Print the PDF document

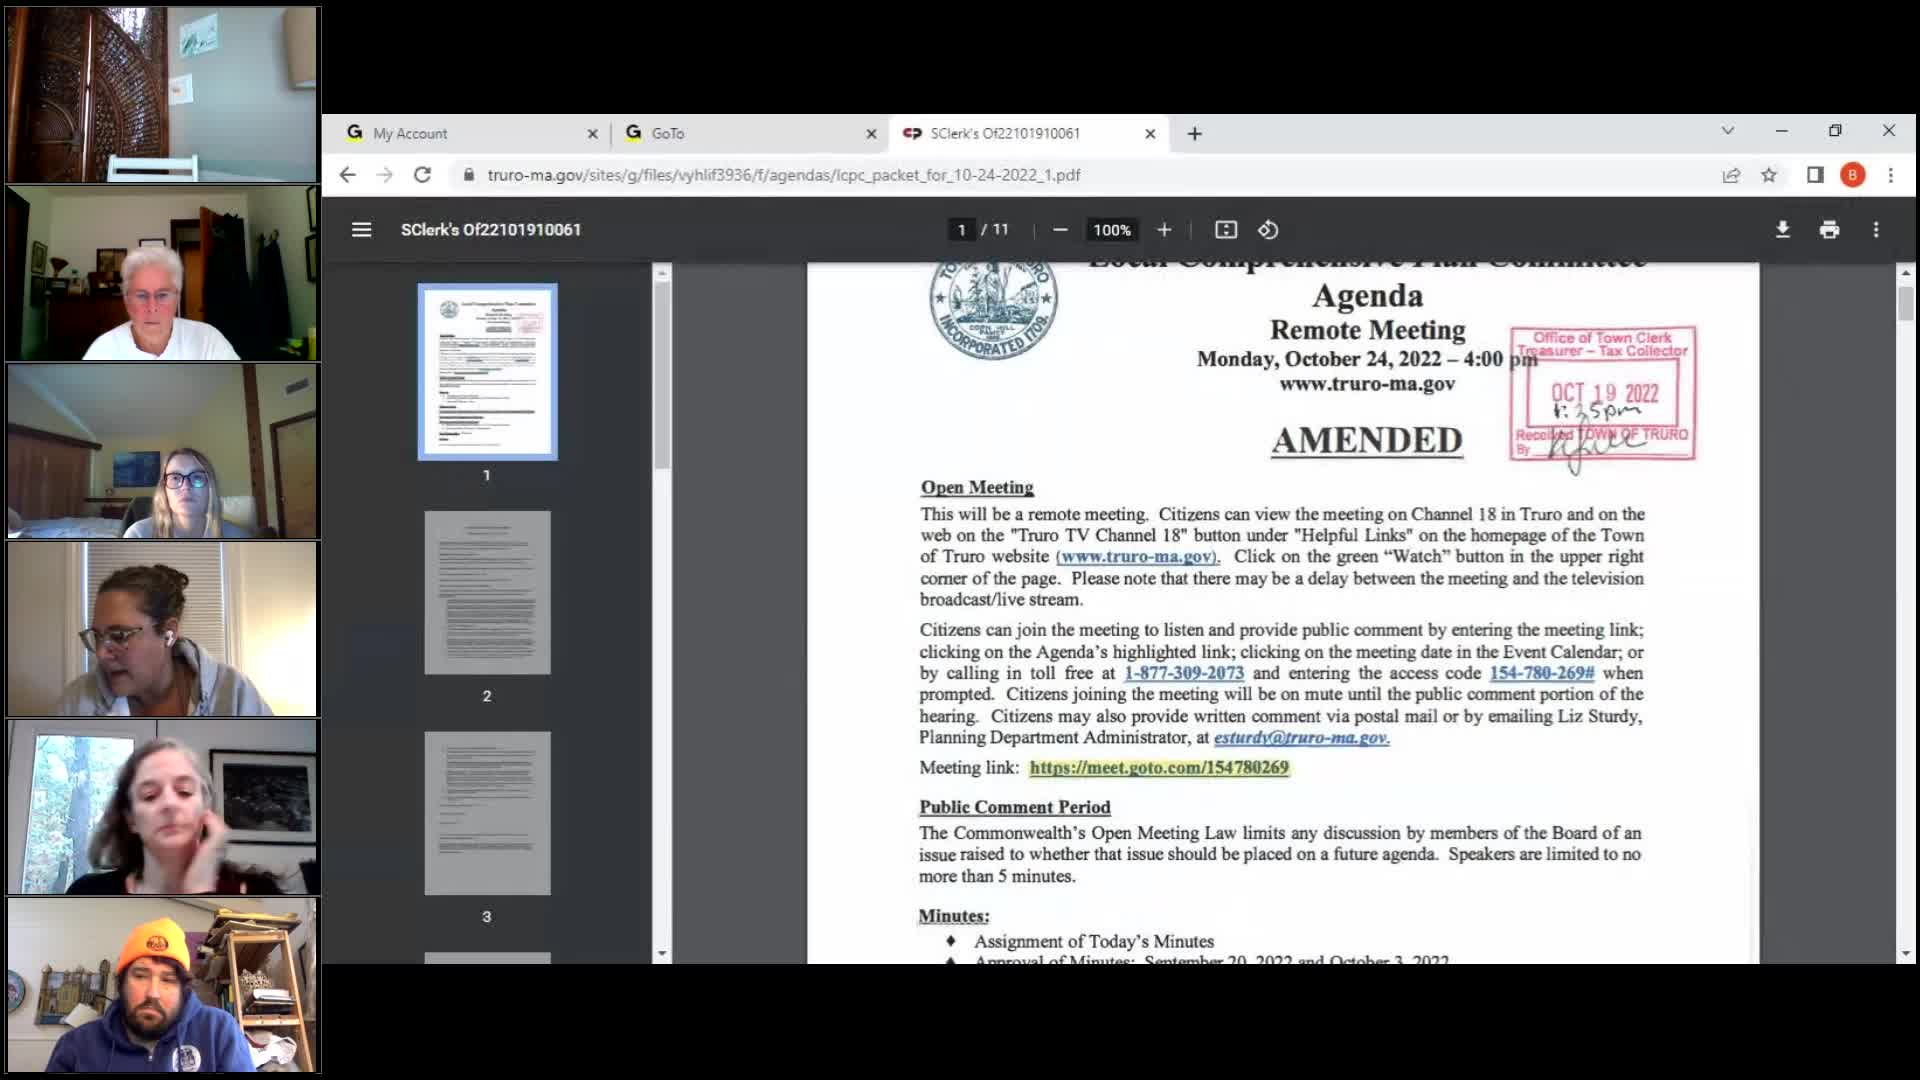coord(1829,230)
